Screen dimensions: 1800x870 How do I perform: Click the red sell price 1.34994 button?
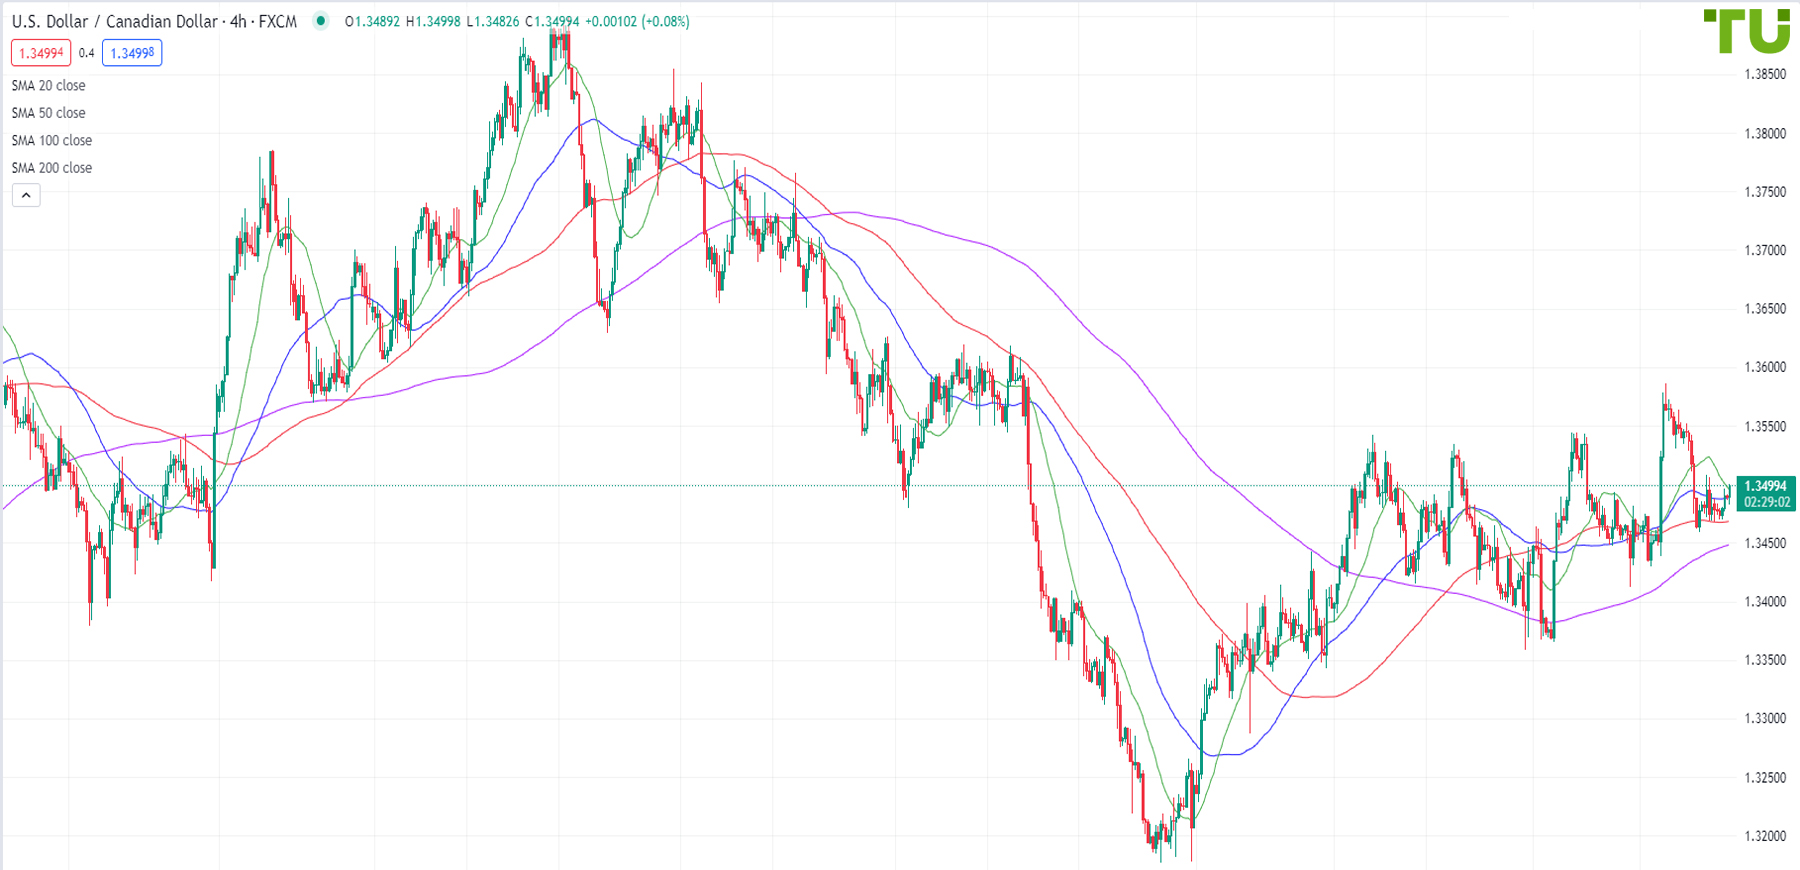tap(41, 53)
